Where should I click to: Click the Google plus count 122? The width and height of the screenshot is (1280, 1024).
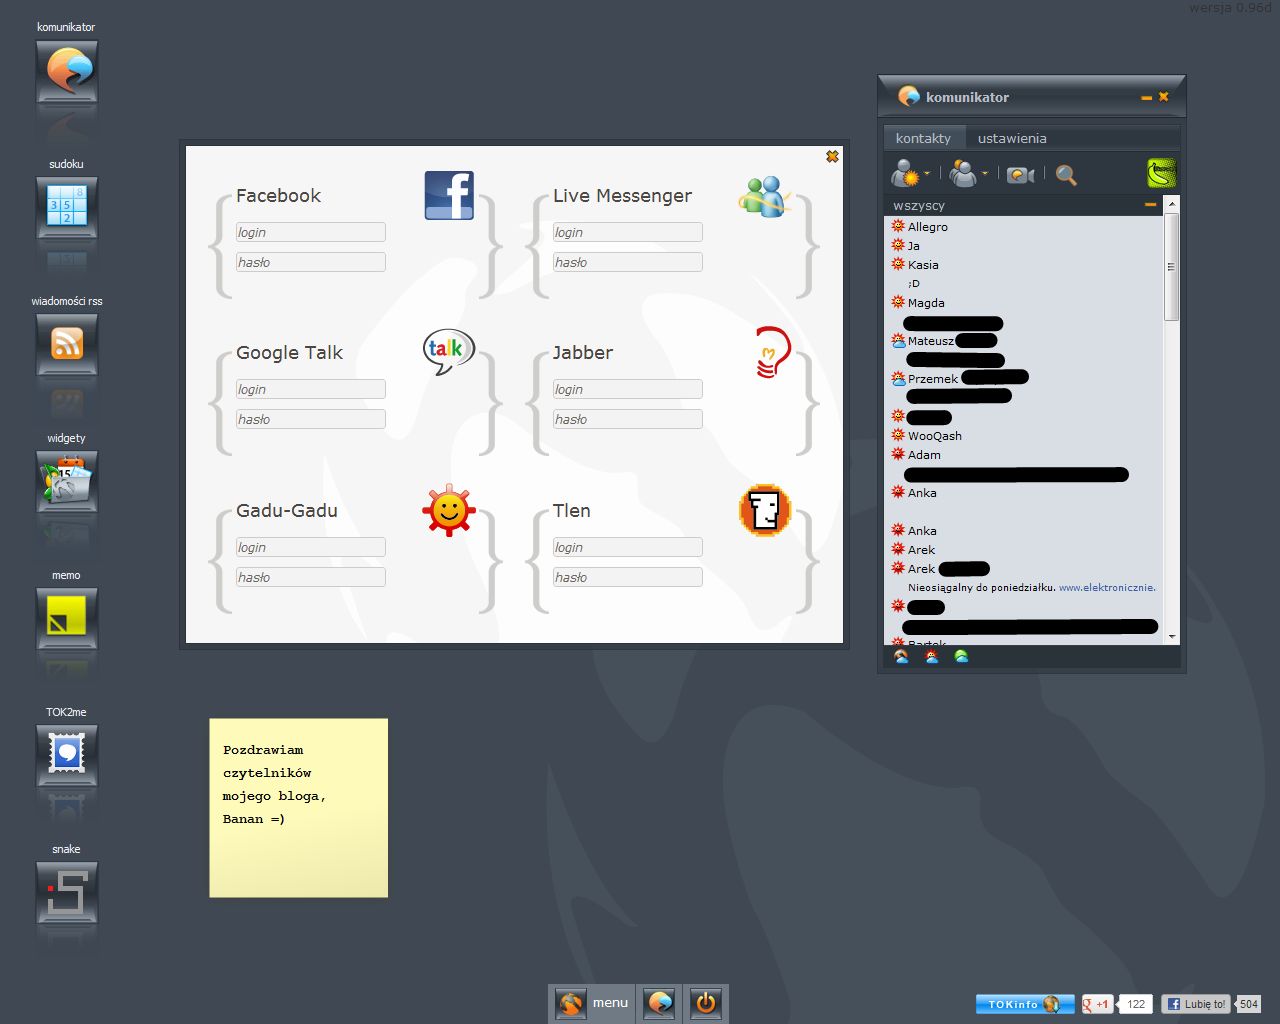[1136, 1004]
